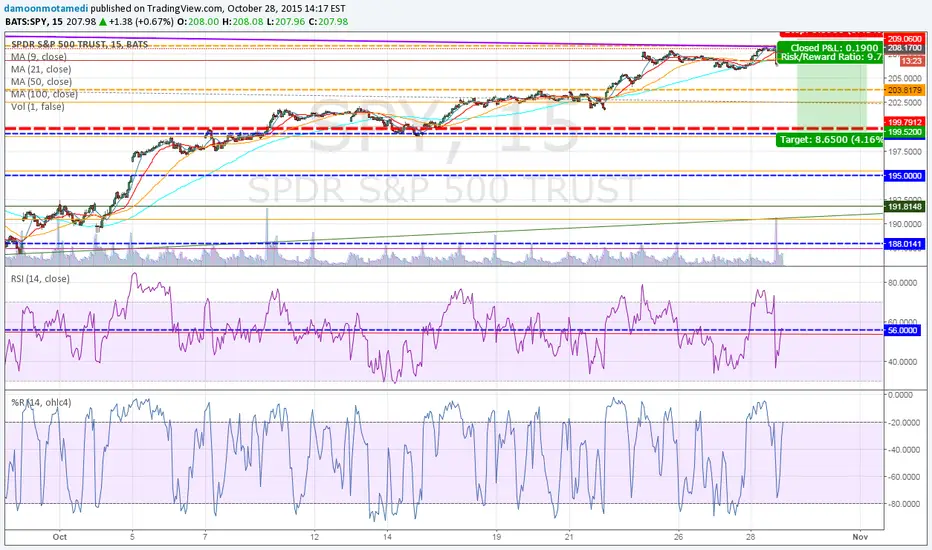Click the Target: 8.6500 (4.16% label
Image resolution: width=932 pixels, height=550 pixels.
(831, 140)
